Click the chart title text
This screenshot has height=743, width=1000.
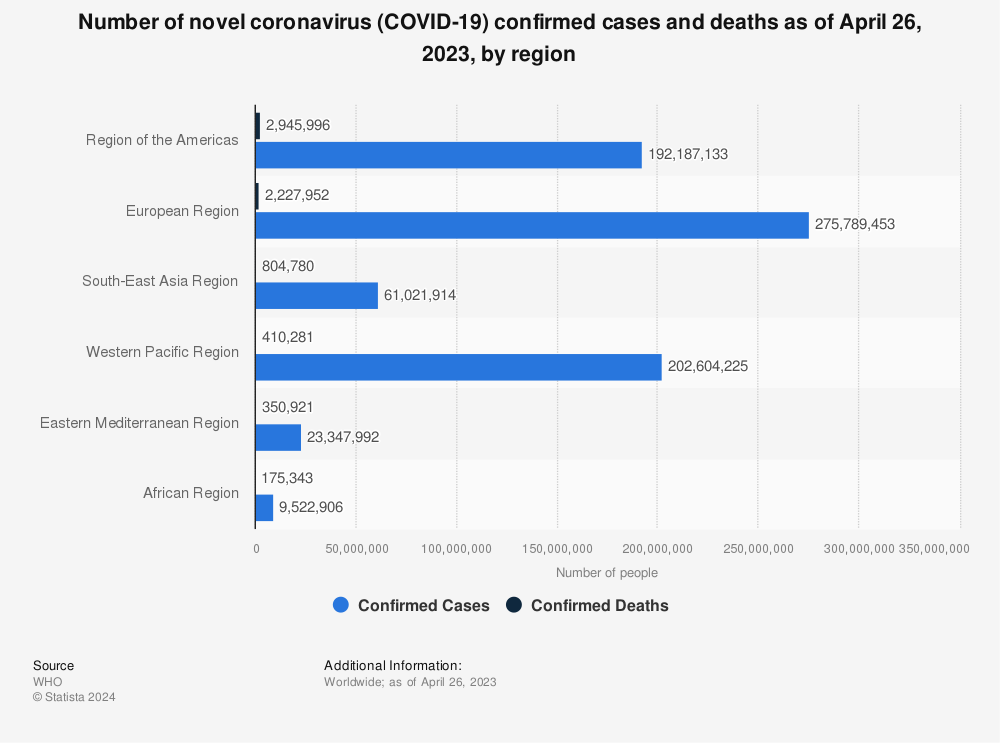pos(499,38)
